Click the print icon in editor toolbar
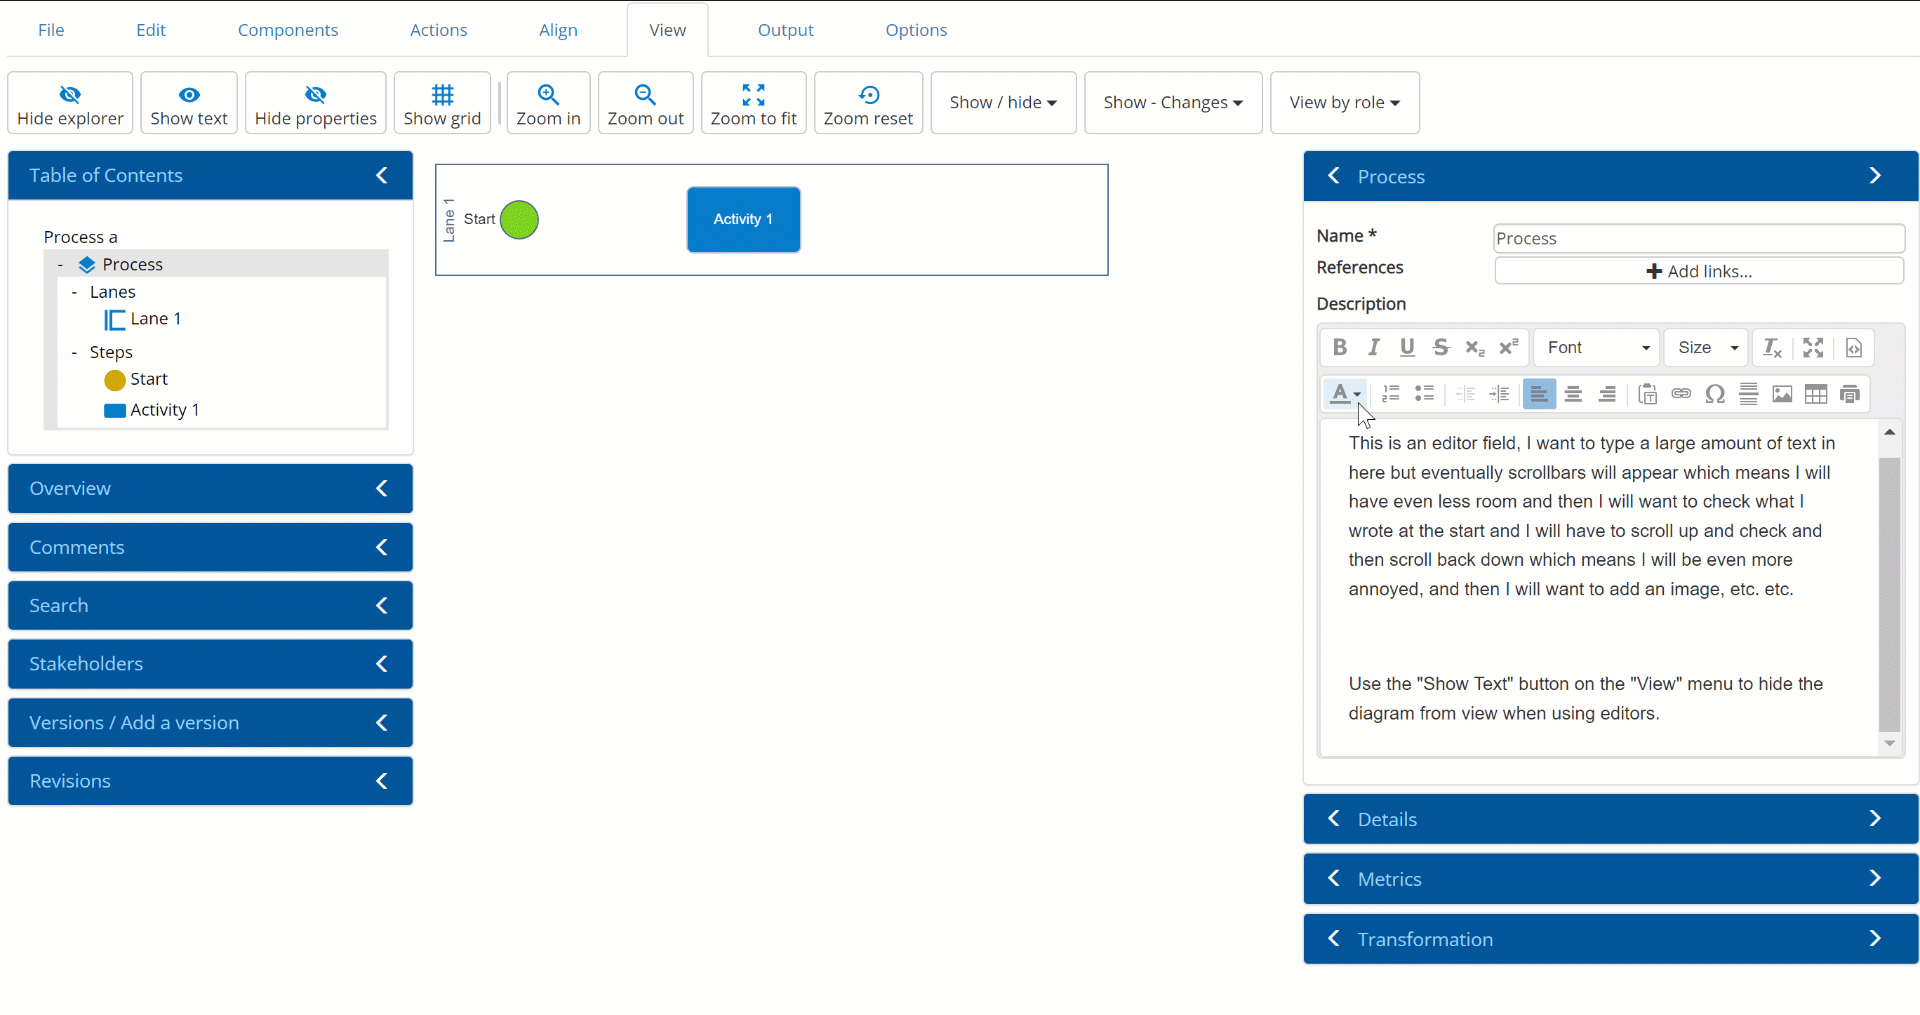 (x=1850, y=394)
